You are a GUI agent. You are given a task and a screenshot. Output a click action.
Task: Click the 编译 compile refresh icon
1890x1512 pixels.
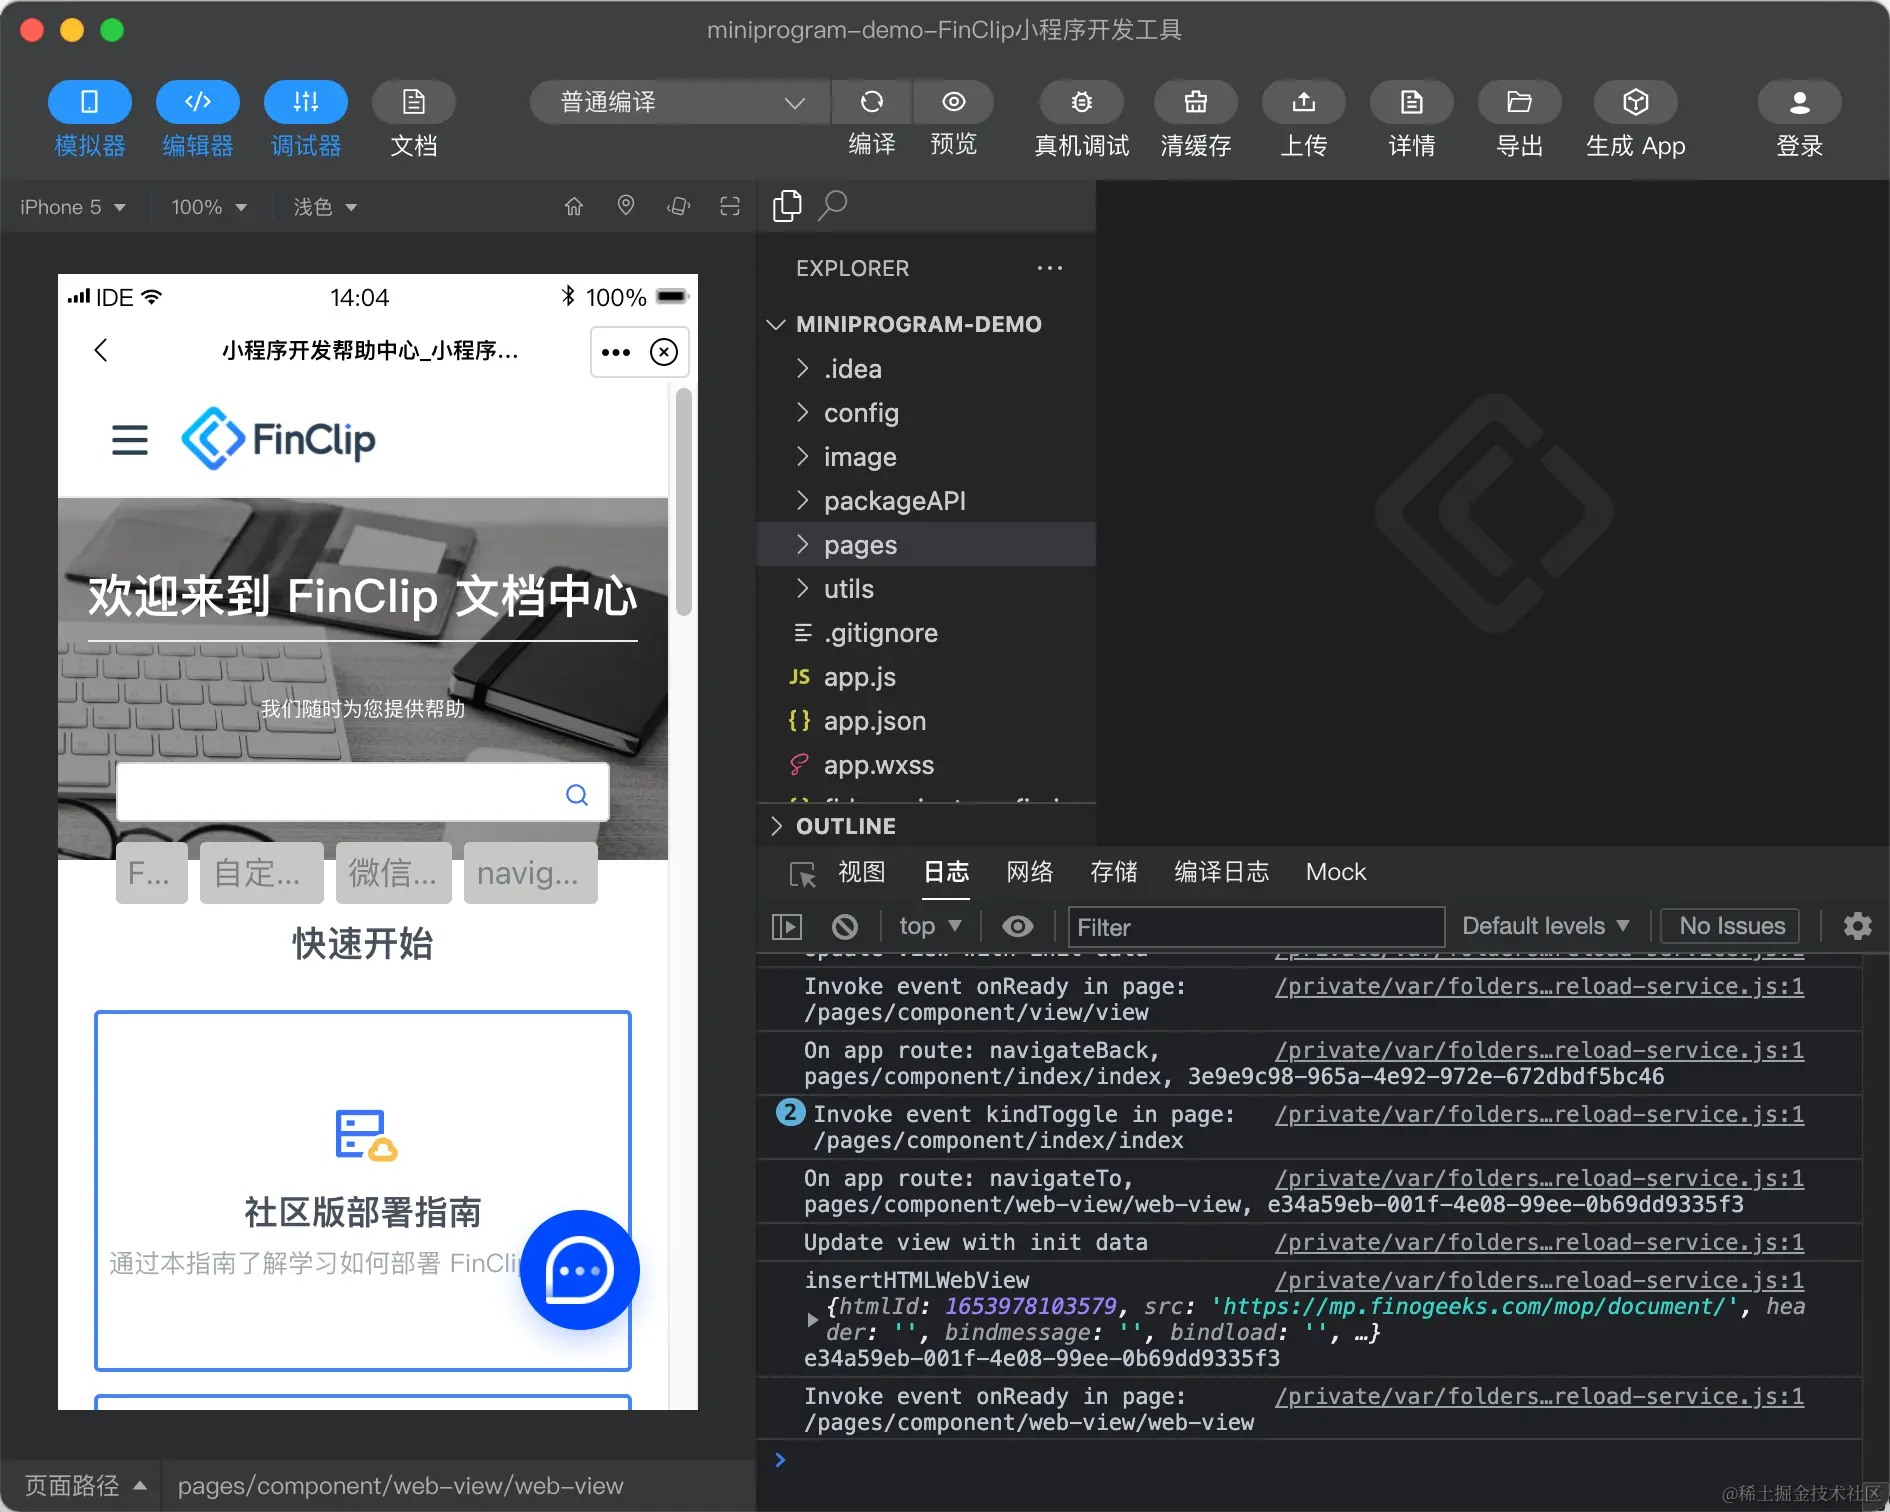[872, 102]
